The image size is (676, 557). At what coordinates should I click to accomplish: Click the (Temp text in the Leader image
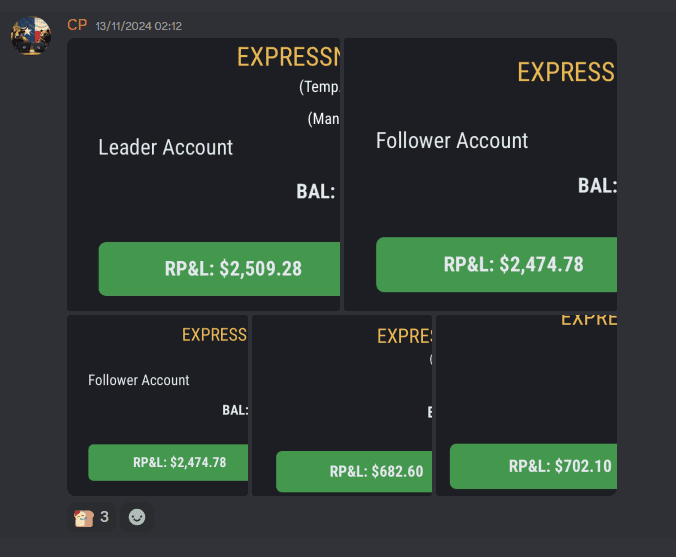pos(319,87)
